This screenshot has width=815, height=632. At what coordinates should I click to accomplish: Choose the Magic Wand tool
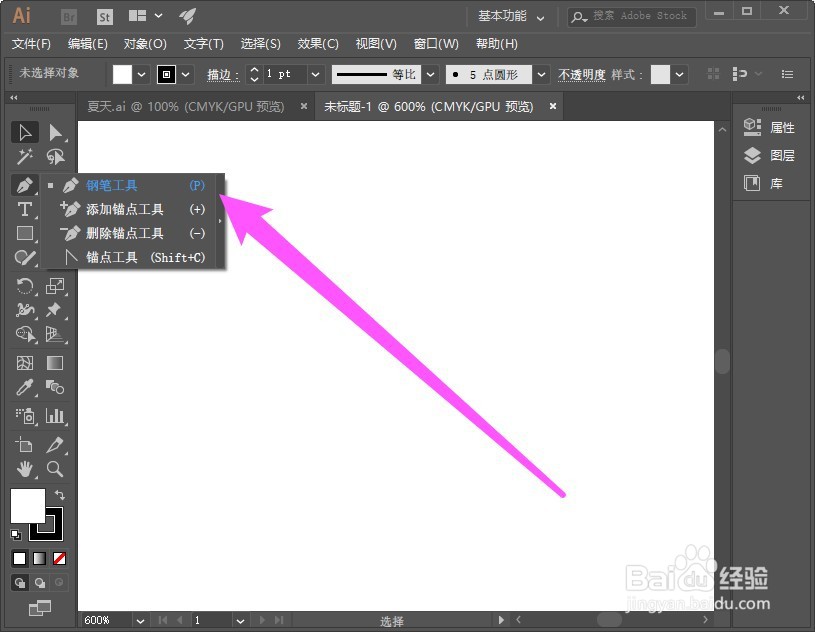pyautogui.click(x=24, y=156)
